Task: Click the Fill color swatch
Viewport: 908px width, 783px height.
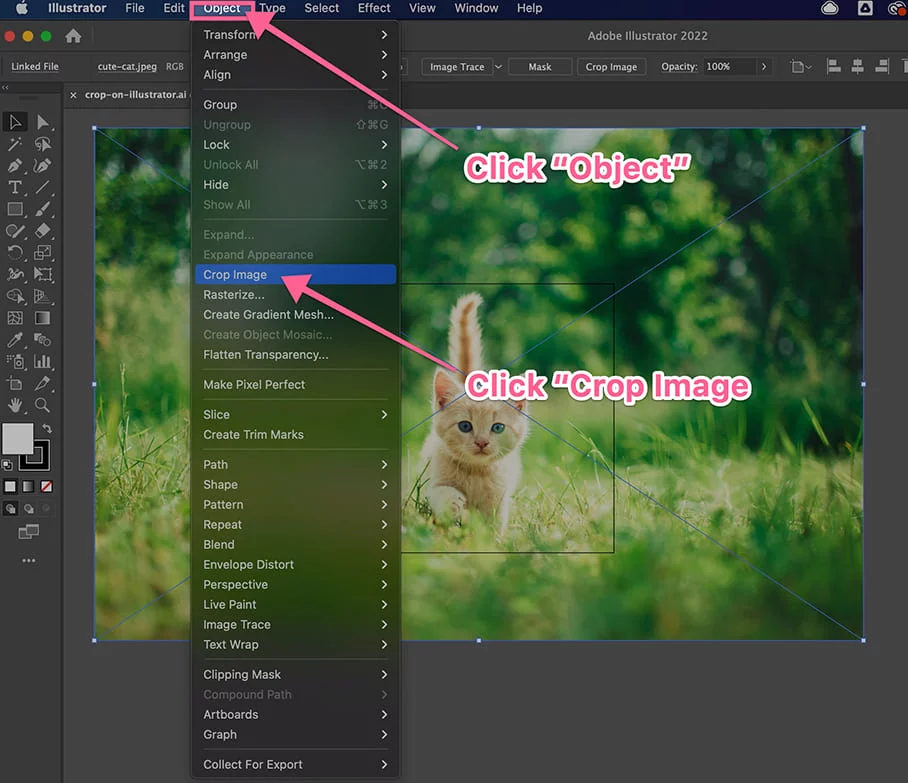Action: click(17, 438)
